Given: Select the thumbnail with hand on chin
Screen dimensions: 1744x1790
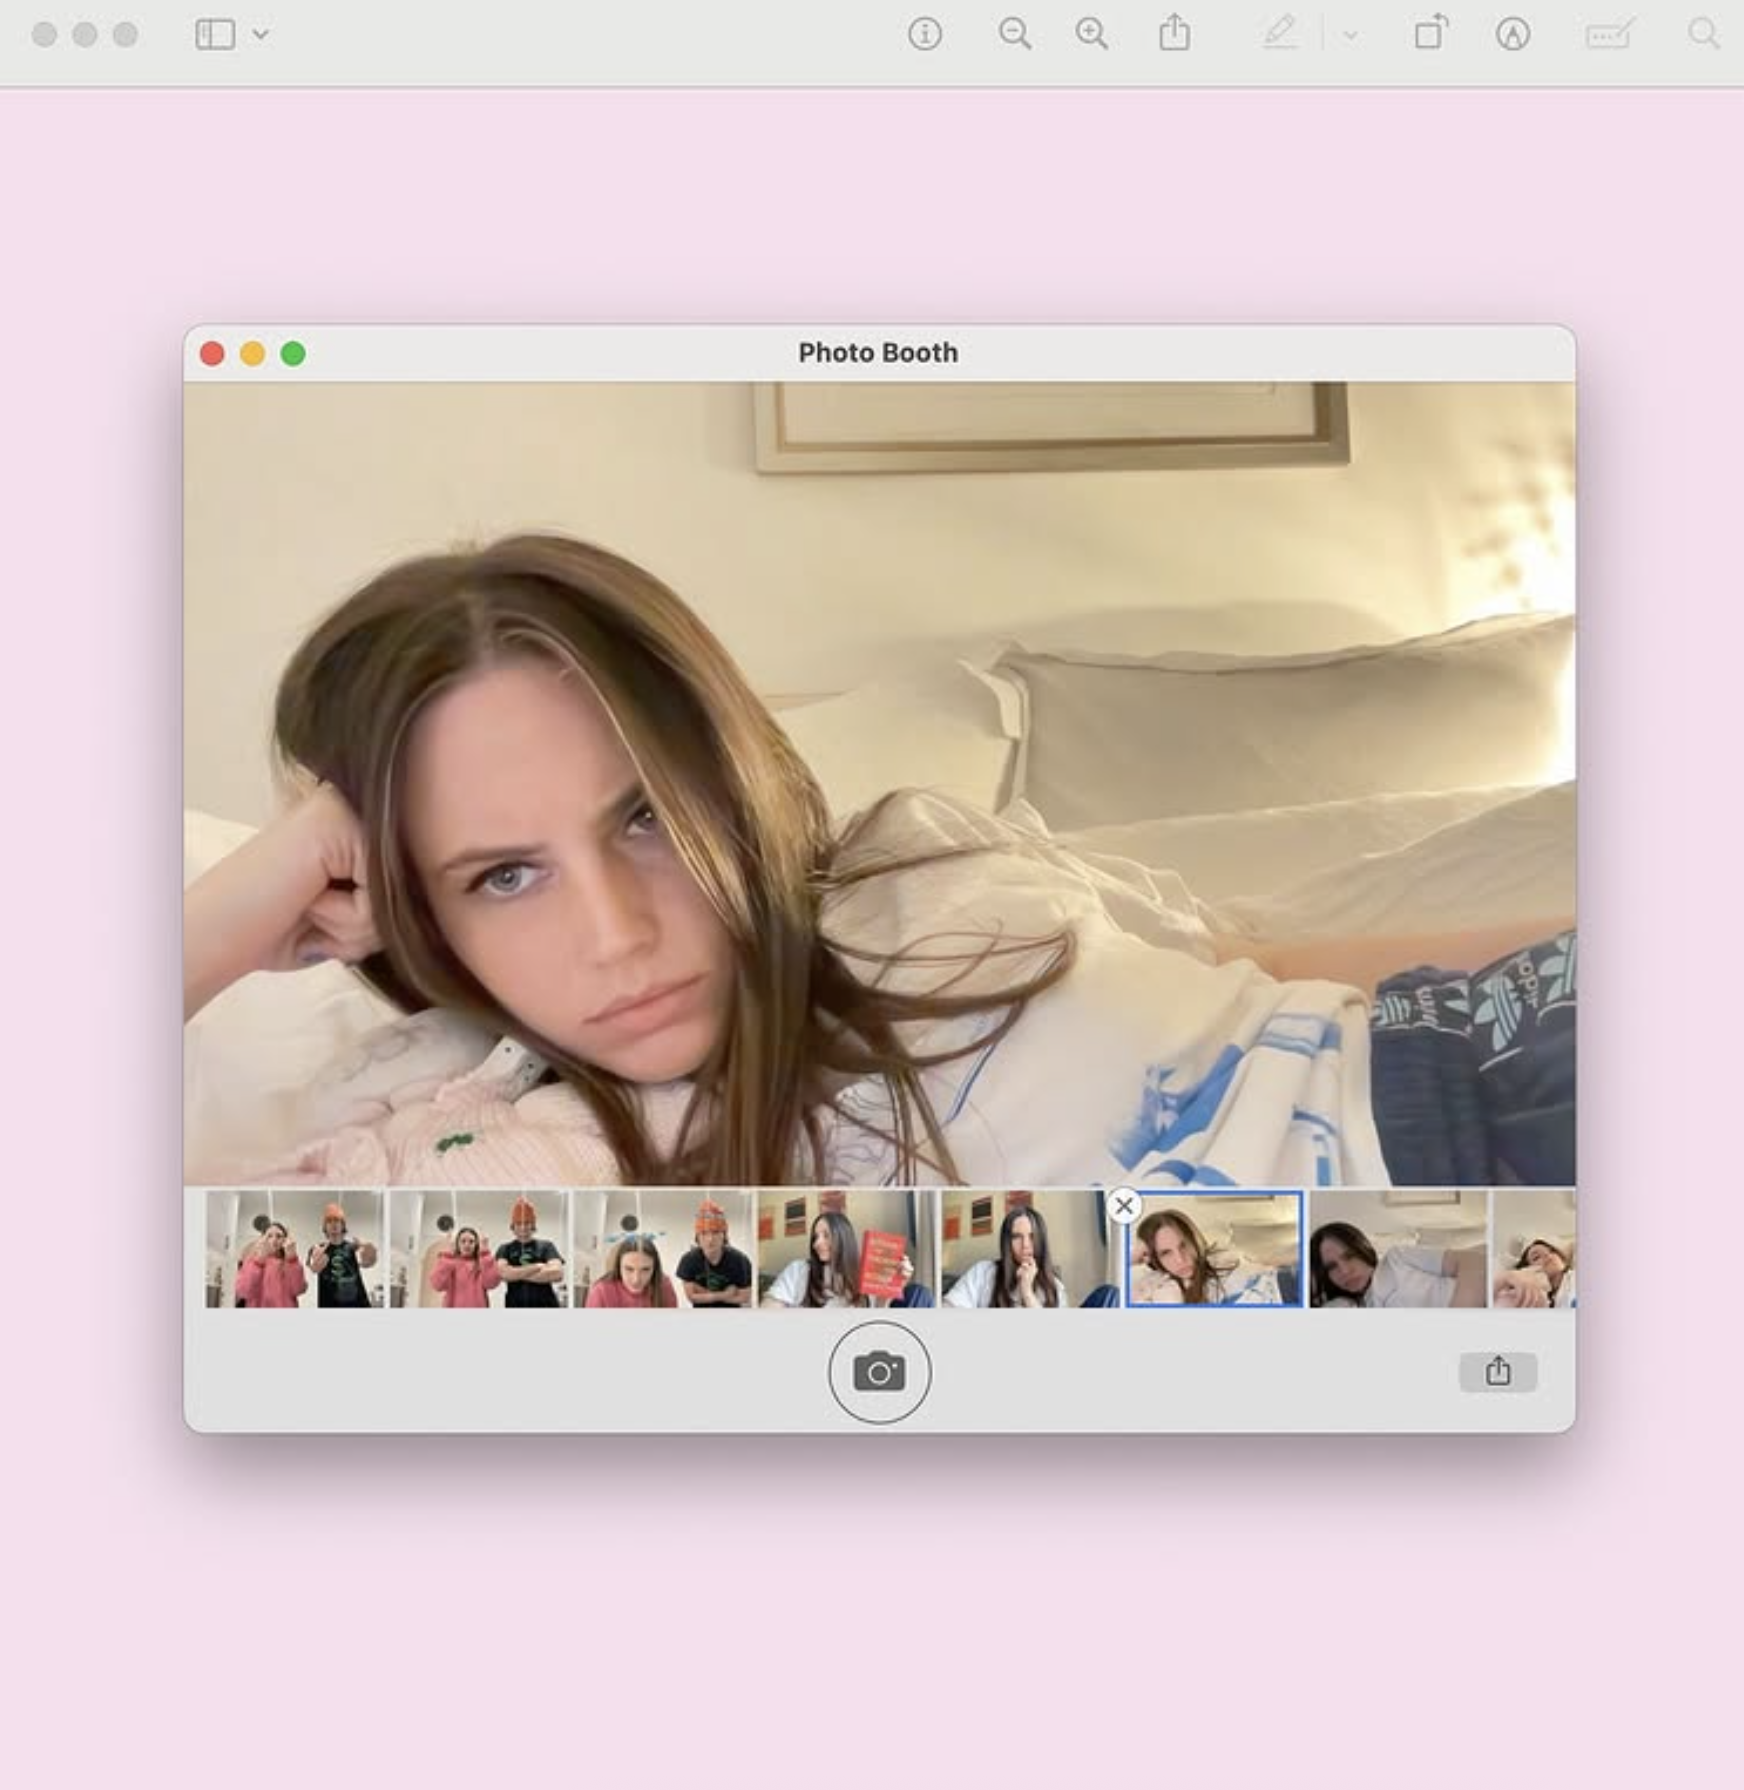Looking at the screenshot, I should tap(1031, 1248).
